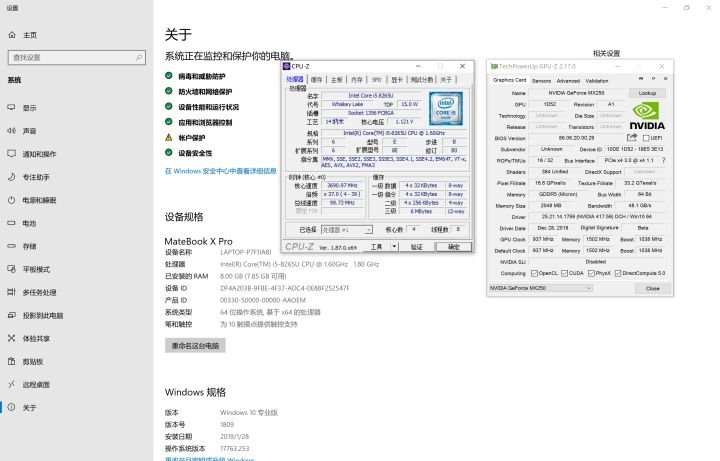Click CPU-Z core speed value 3690.97 MHz
The image size is (720, 461).
(342, 186)
